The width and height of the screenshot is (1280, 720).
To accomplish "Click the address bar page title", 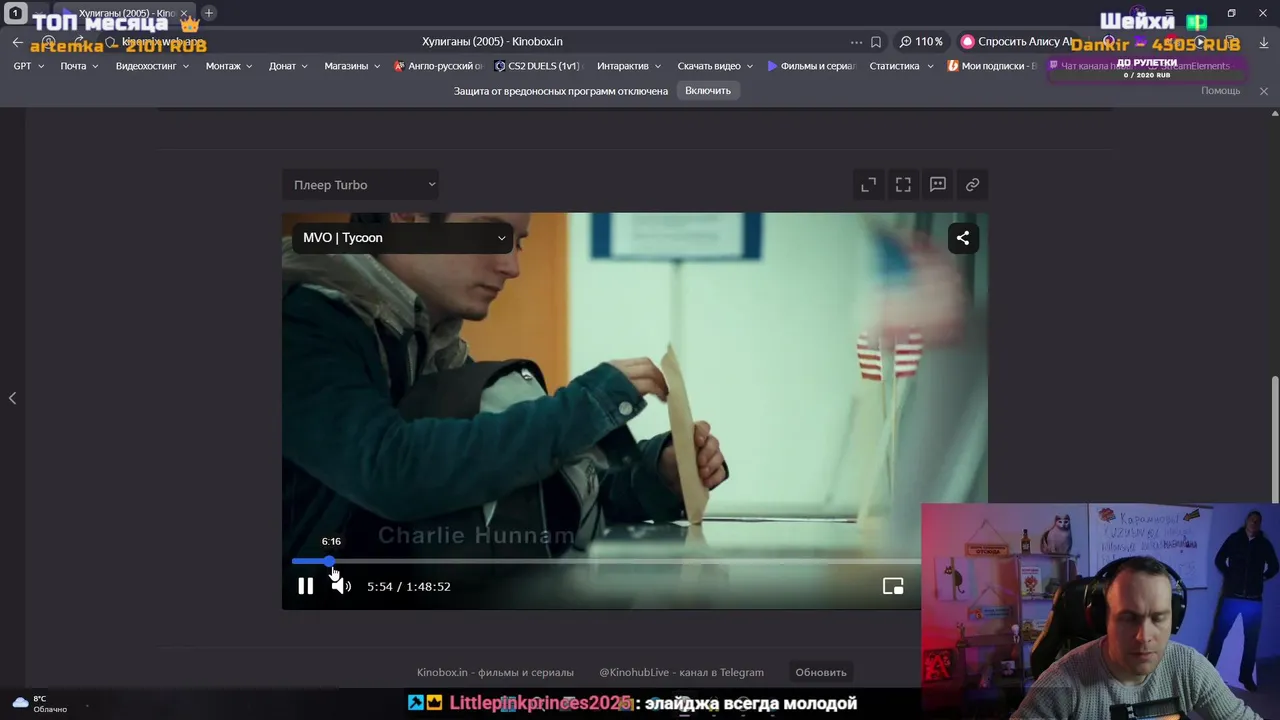I will (492, 42).
